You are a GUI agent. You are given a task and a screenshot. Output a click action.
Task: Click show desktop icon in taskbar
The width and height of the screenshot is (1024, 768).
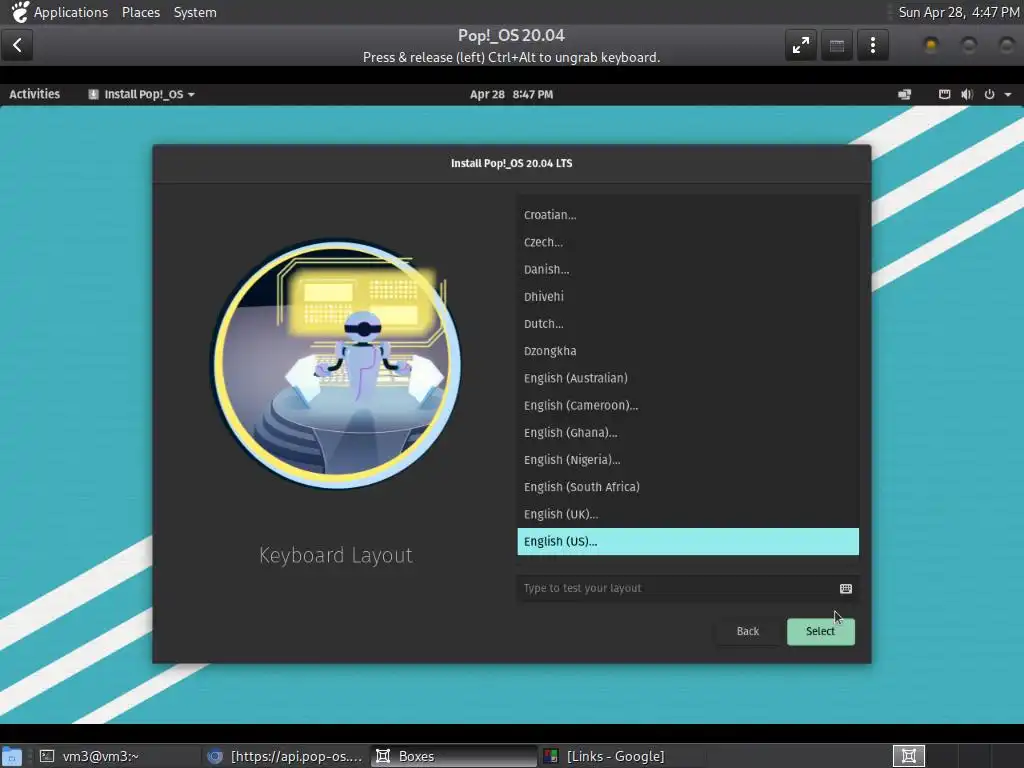tap(12, 756)
